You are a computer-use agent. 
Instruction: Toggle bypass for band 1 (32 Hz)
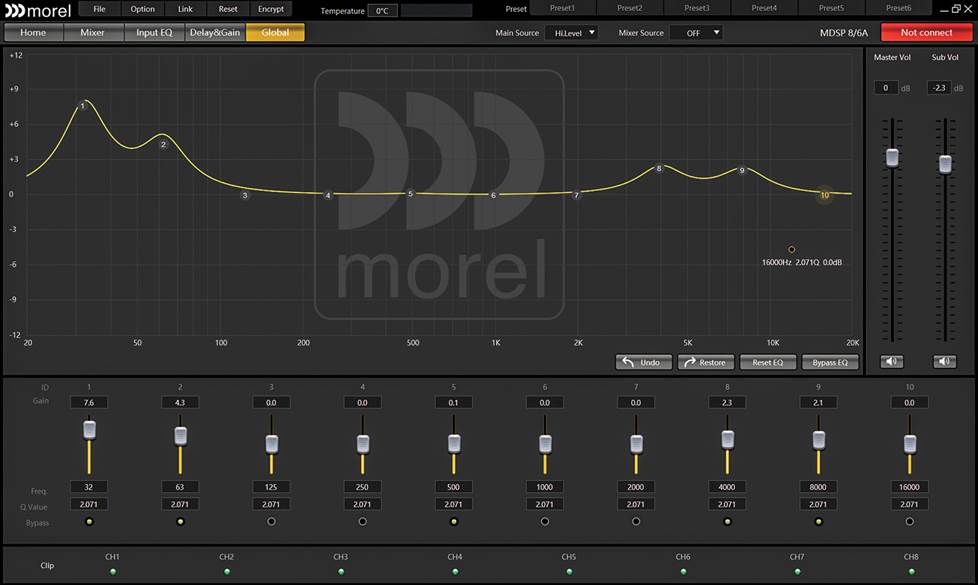pos(89,521)
